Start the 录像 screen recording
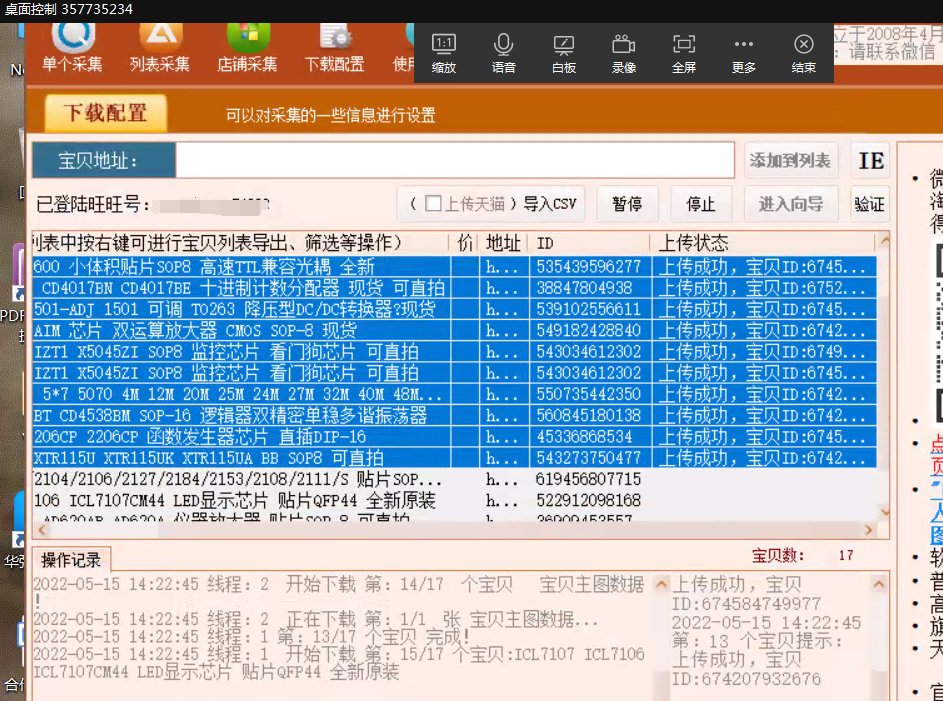The width and height of the screenshot is (943, 701). [623, 50]
